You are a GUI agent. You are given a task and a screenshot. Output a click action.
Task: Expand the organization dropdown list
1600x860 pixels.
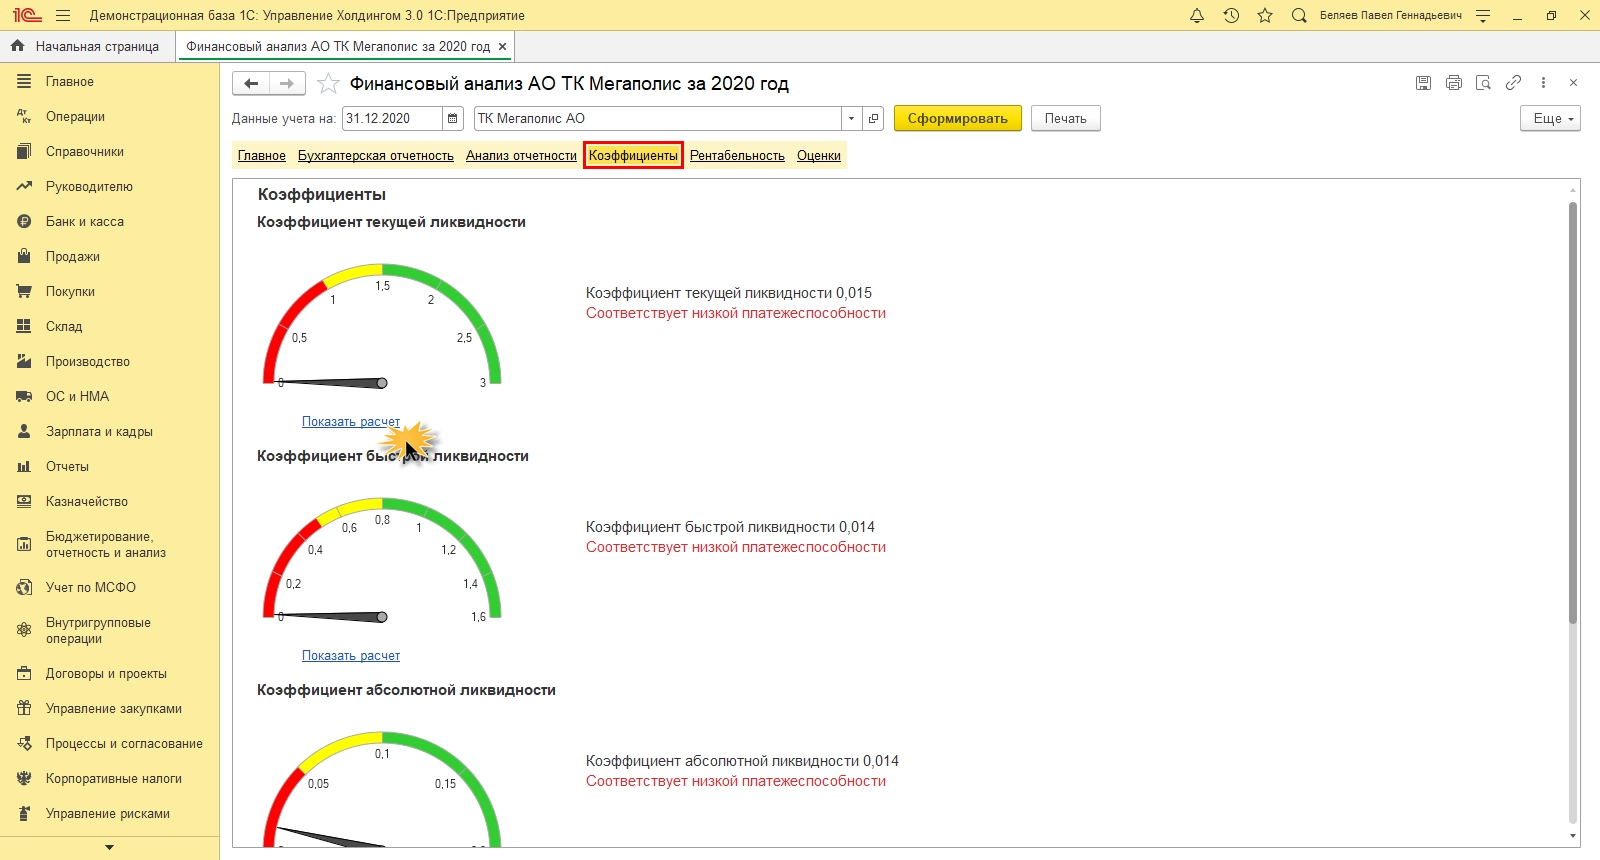point(851,118)
